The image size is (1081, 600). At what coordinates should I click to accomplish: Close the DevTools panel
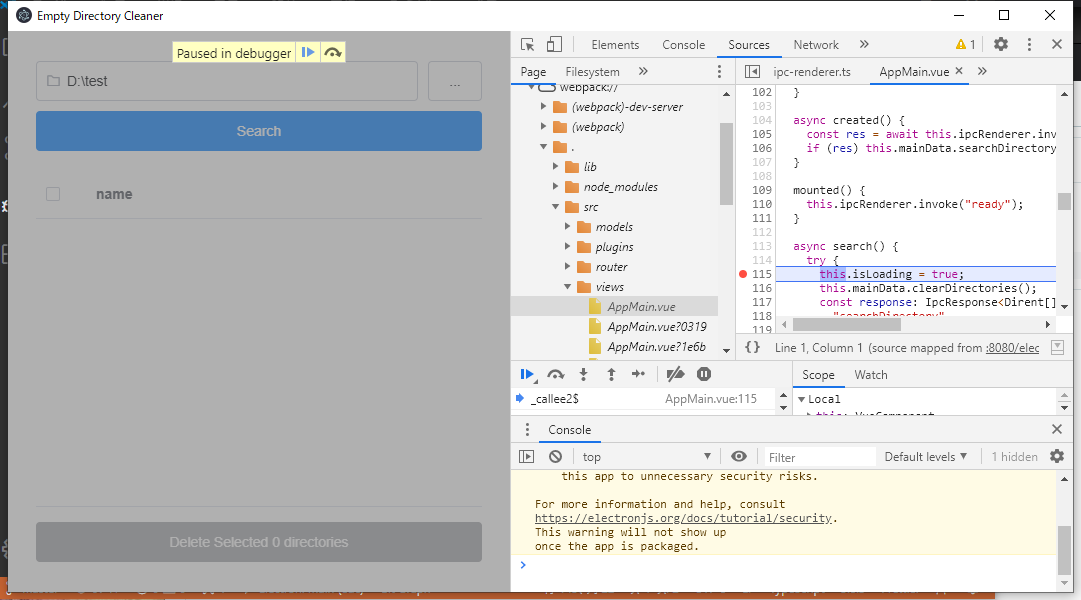tap(1057, 44)
